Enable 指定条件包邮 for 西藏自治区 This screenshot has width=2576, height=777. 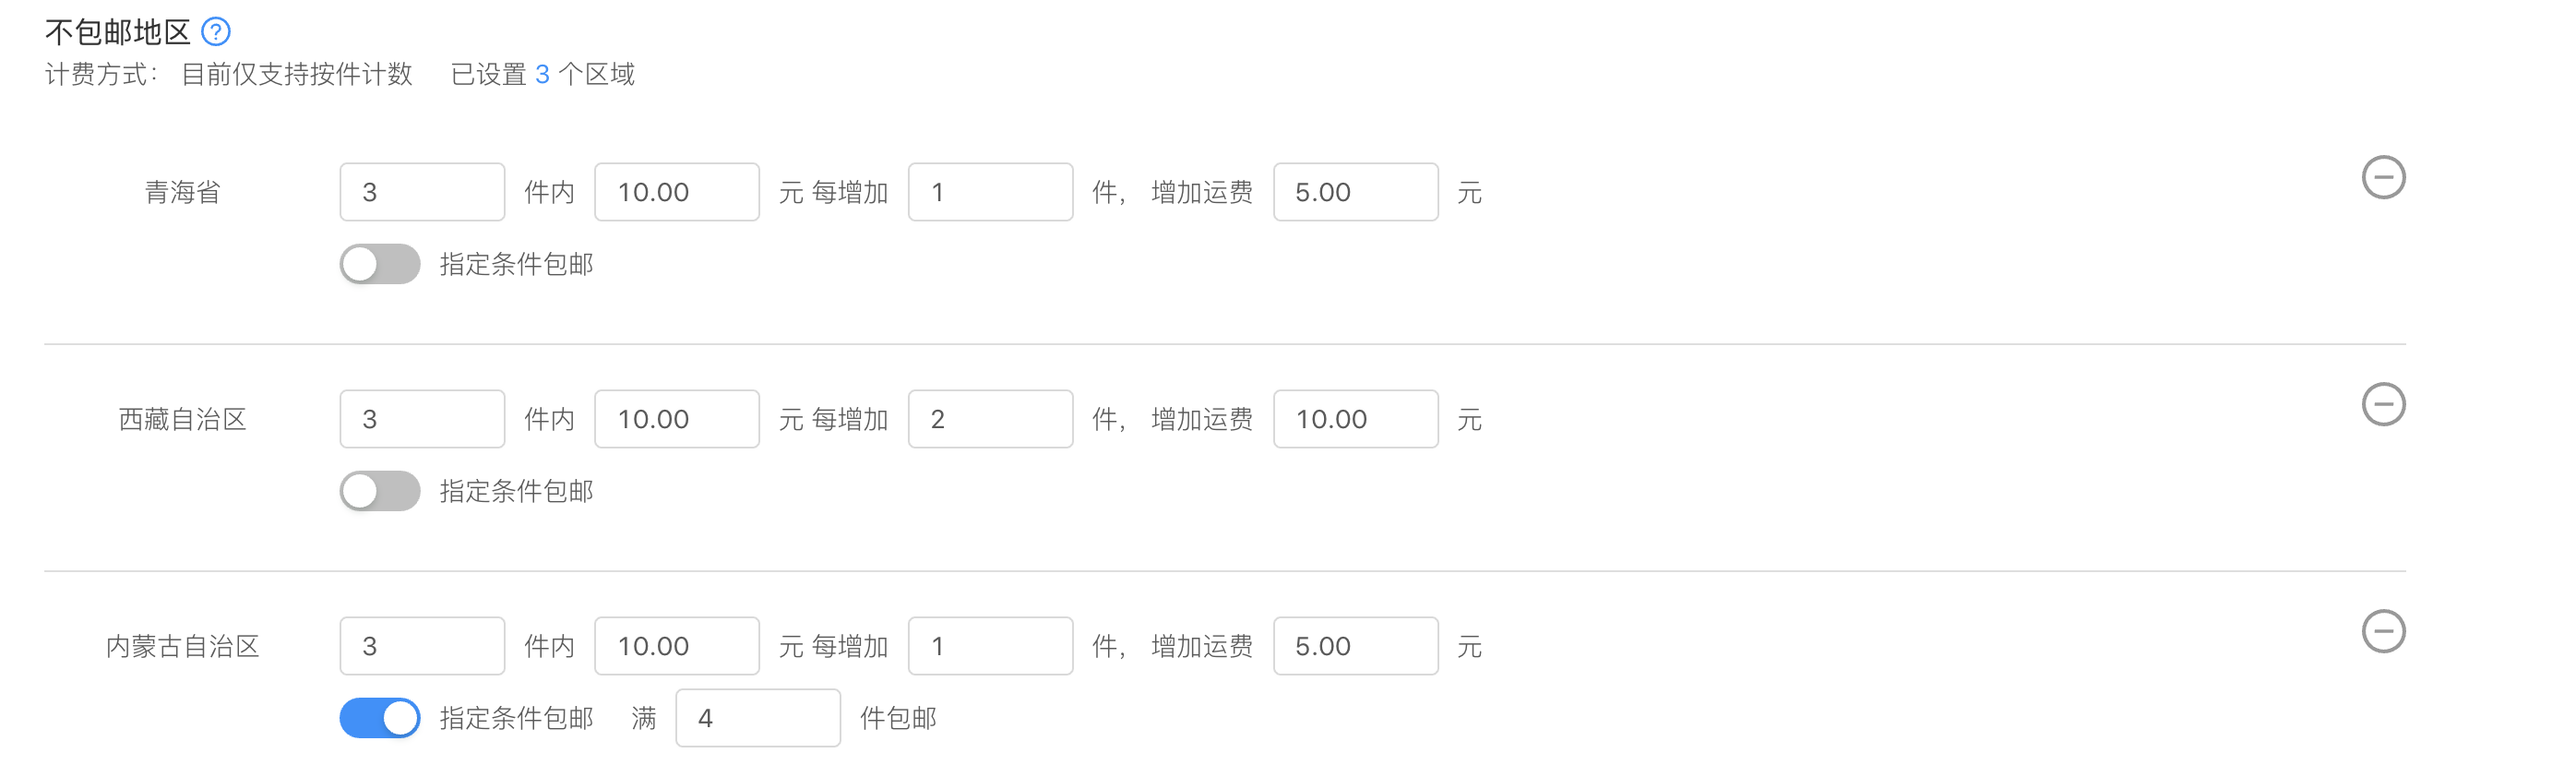point(379,491)
